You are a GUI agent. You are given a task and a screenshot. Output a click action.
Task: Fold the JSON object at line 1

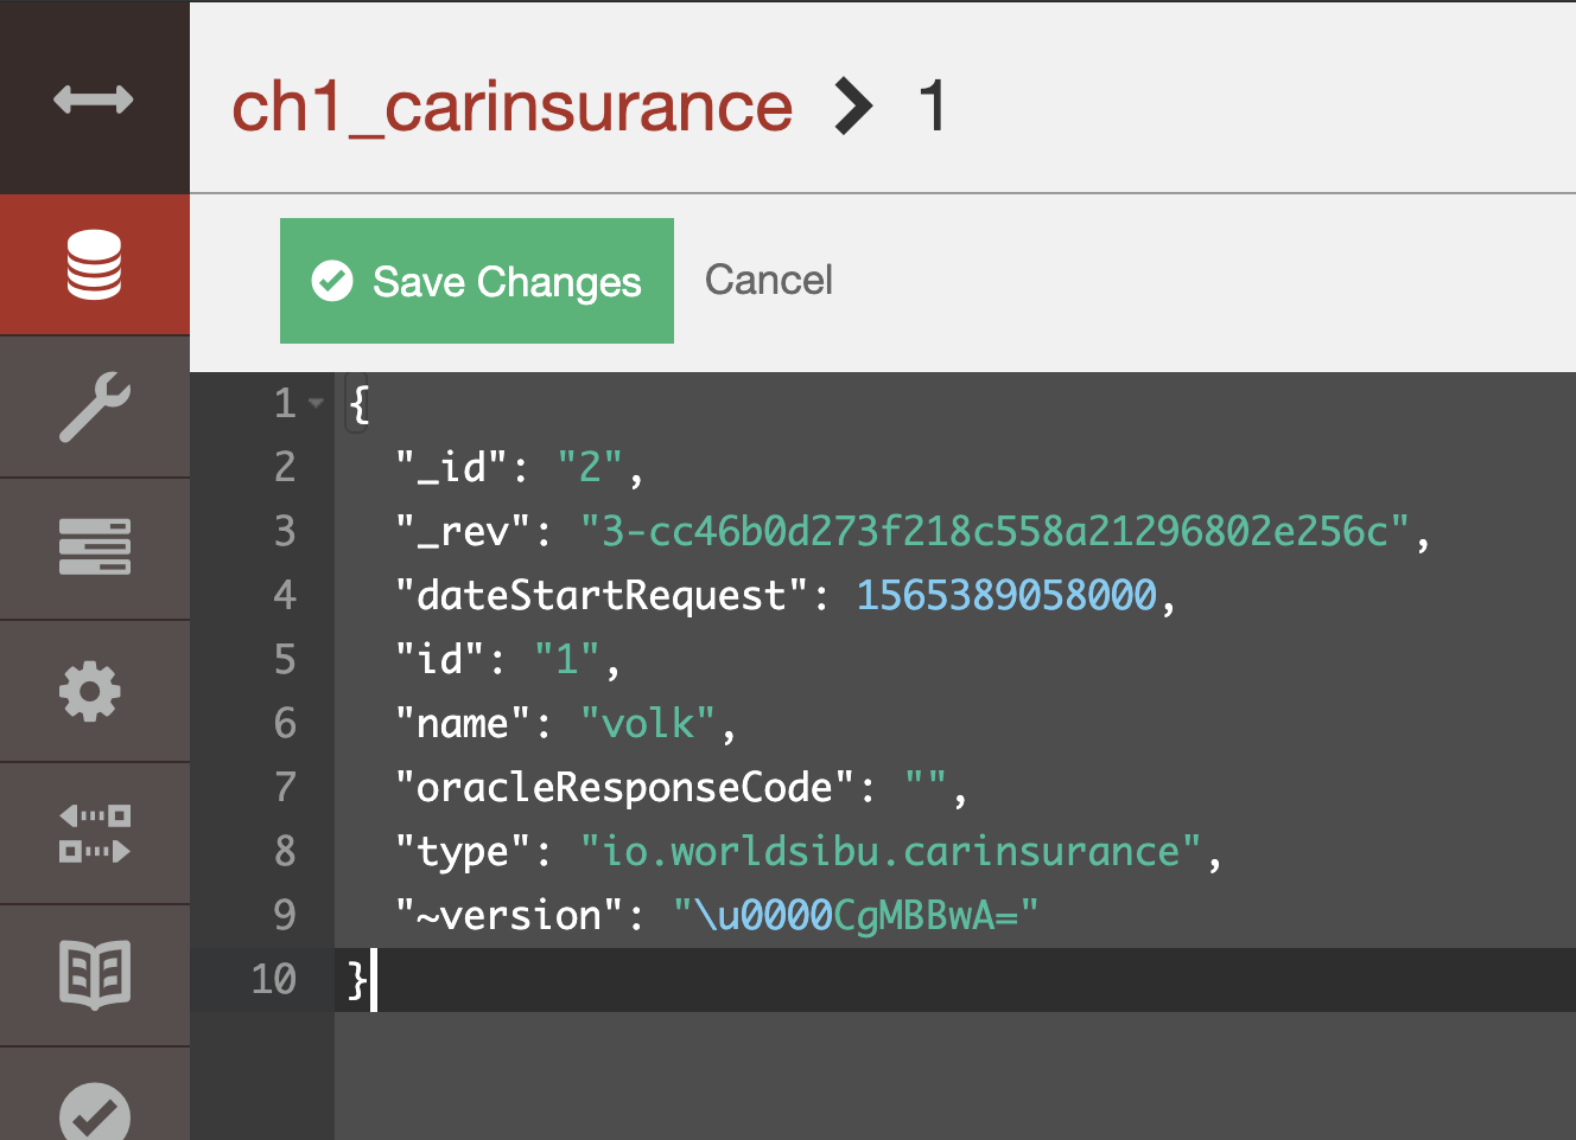coord(316,403)
